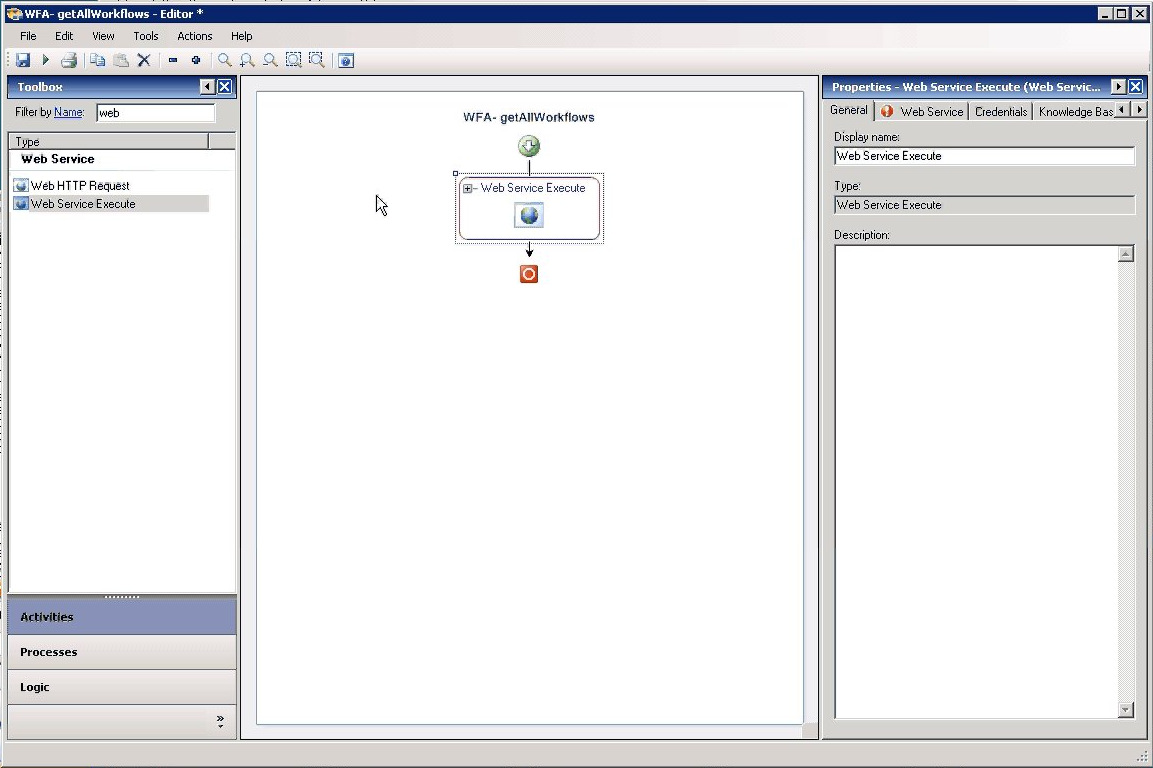1153x768 pixels.
Task: Switch to the General properties tab
Action: 849,110
